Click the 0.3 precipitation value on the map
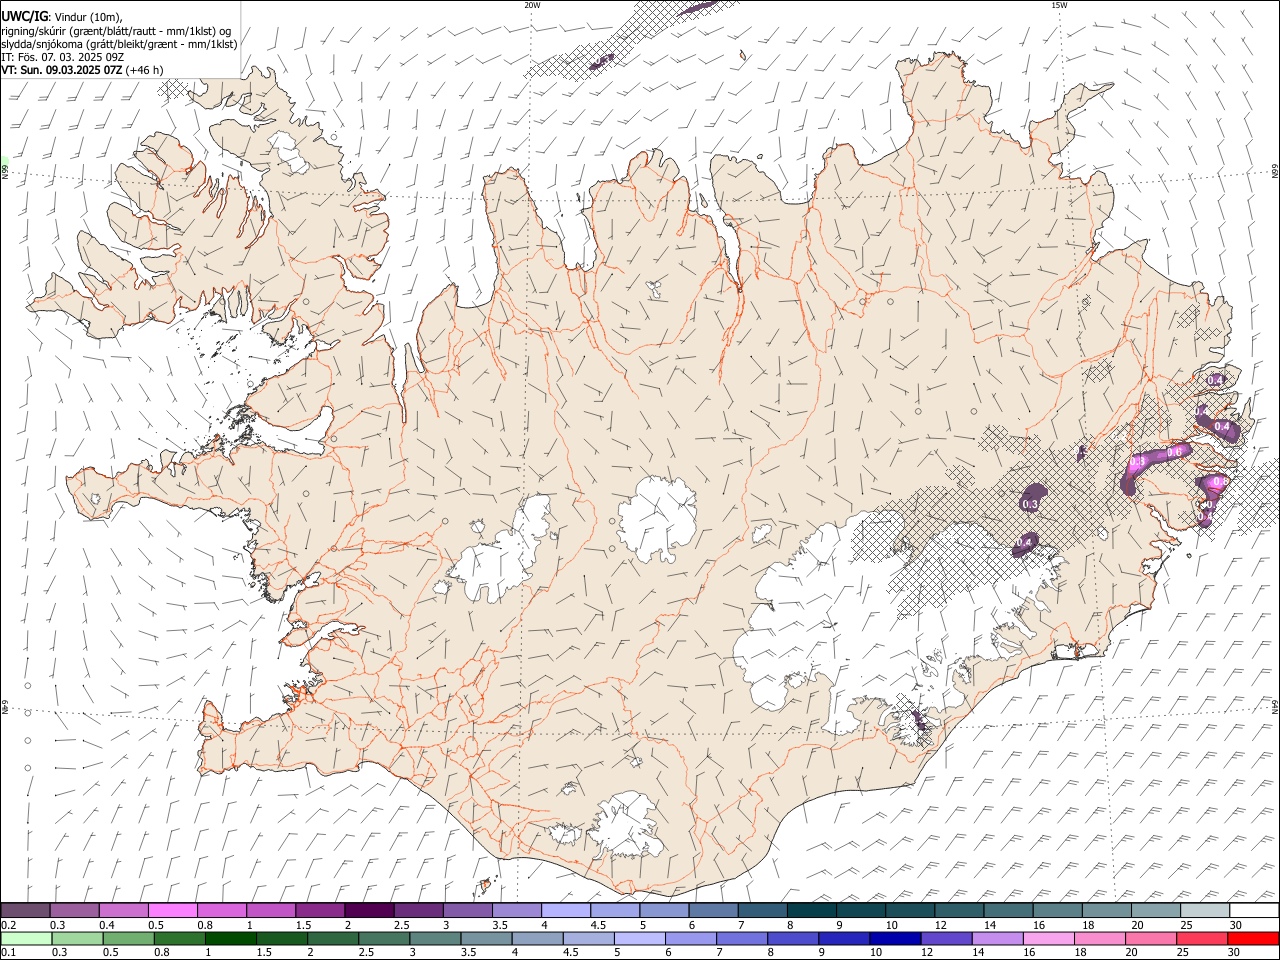The height and width of the screenshot is (960, 1280). pos(1030,505)
